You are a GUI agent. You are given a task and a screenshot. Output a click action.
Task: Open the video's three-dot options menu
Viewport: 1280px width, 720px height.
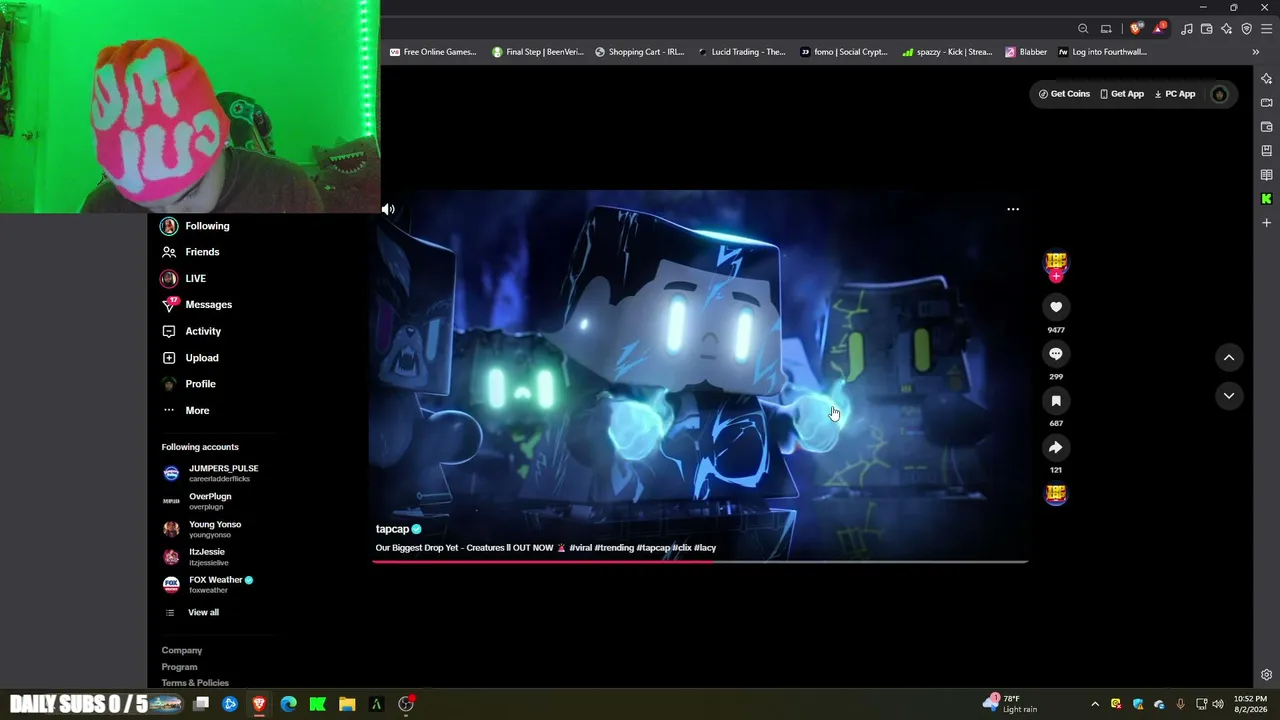coord(1013,209)
